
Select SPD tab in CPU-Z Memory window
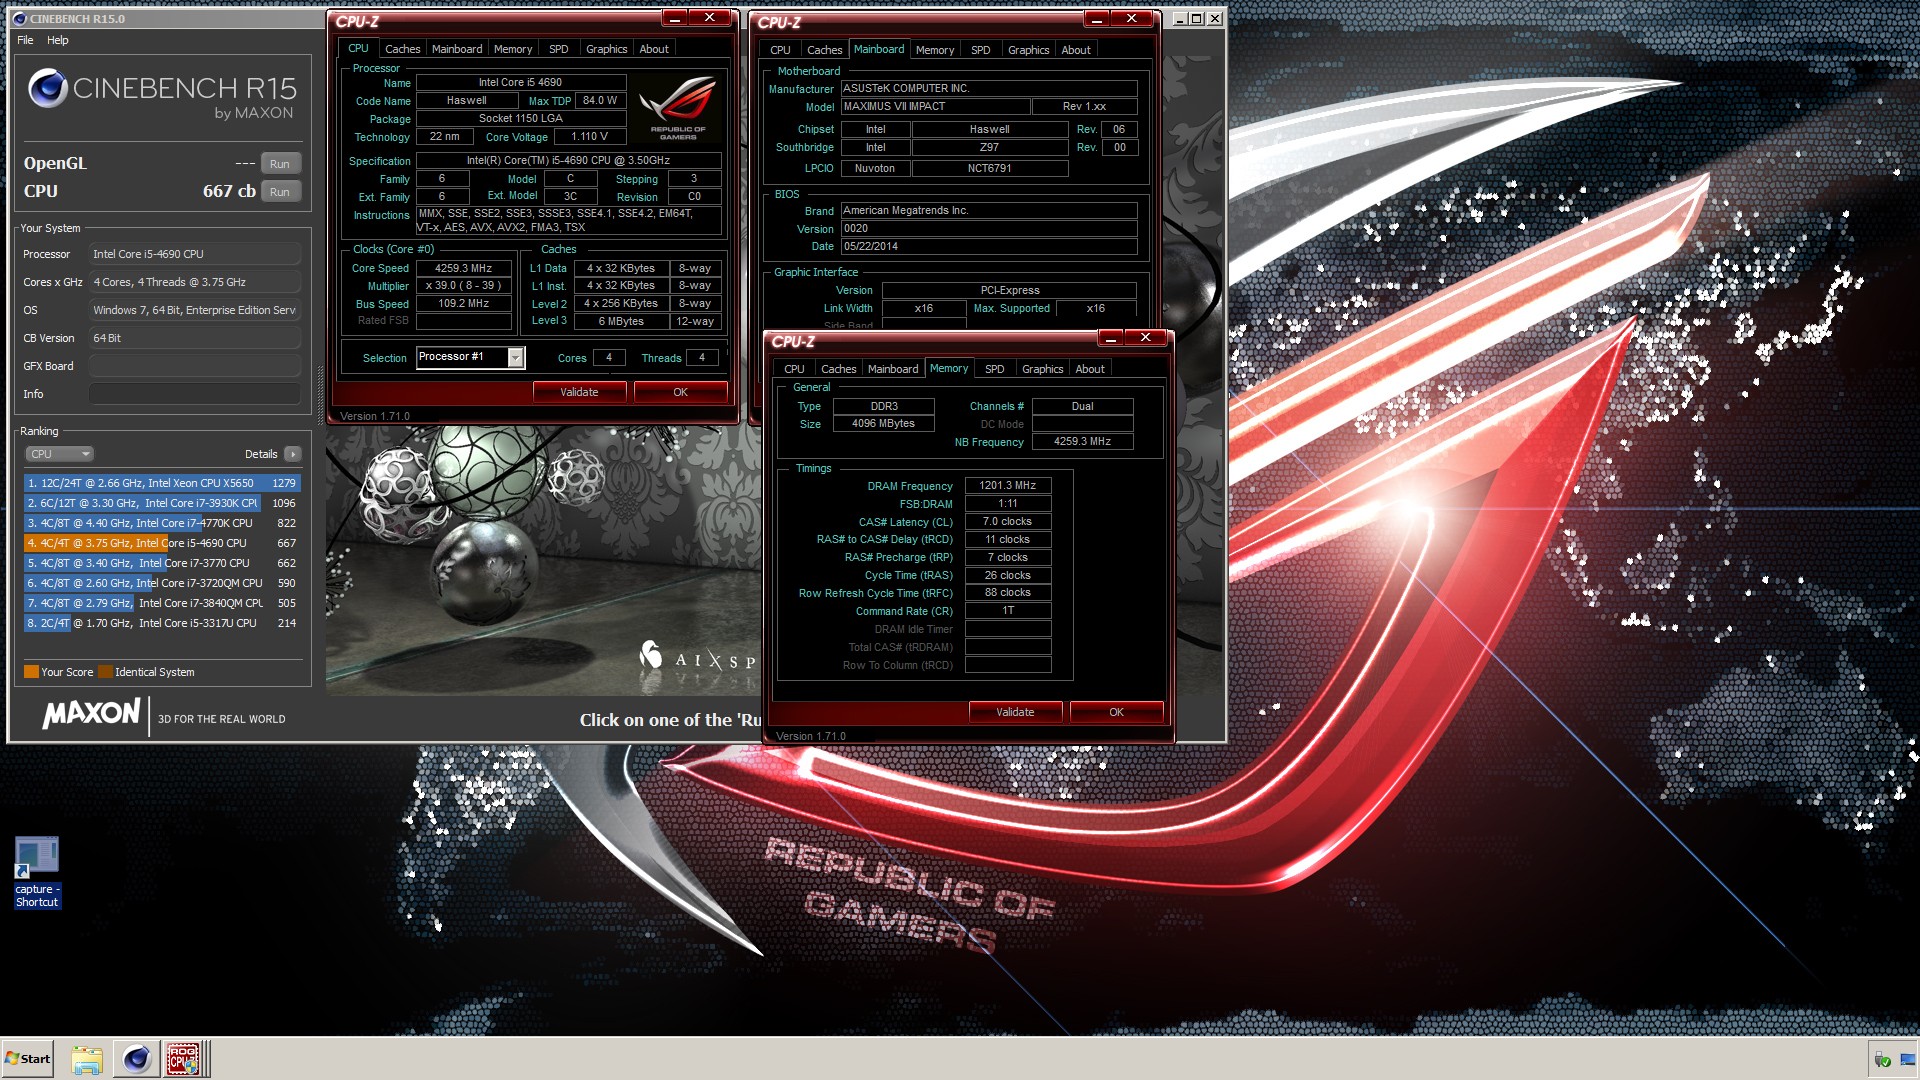click(x=995, y=369)
